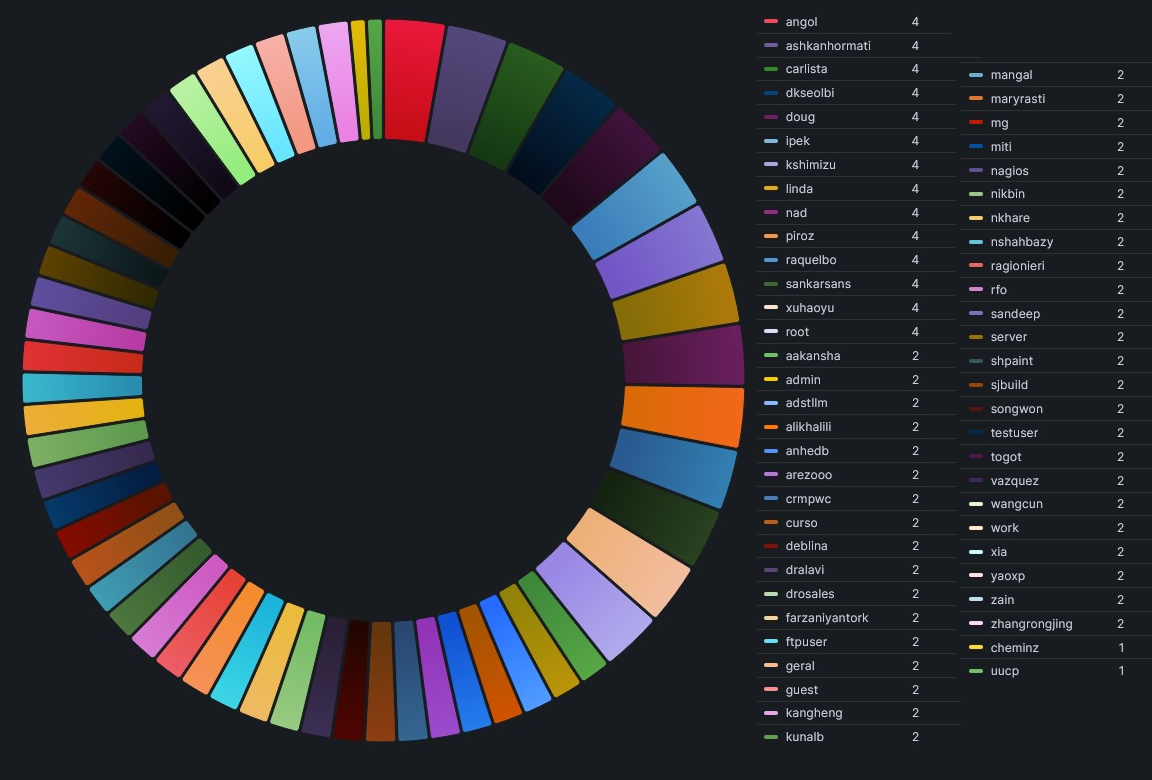Click the zhangrongjing legend label
The image size is (1152, 780).
[x=1031, y=624]
